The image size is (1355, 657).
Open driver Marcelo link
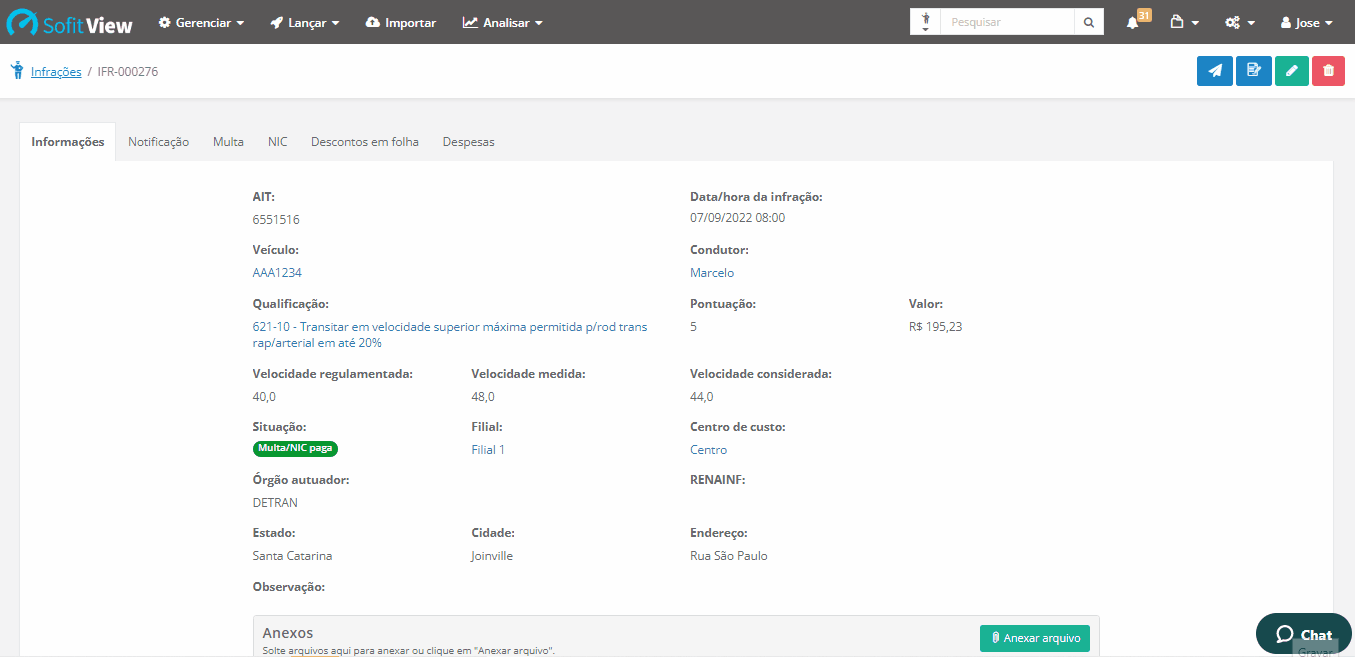tap(712, 272)
